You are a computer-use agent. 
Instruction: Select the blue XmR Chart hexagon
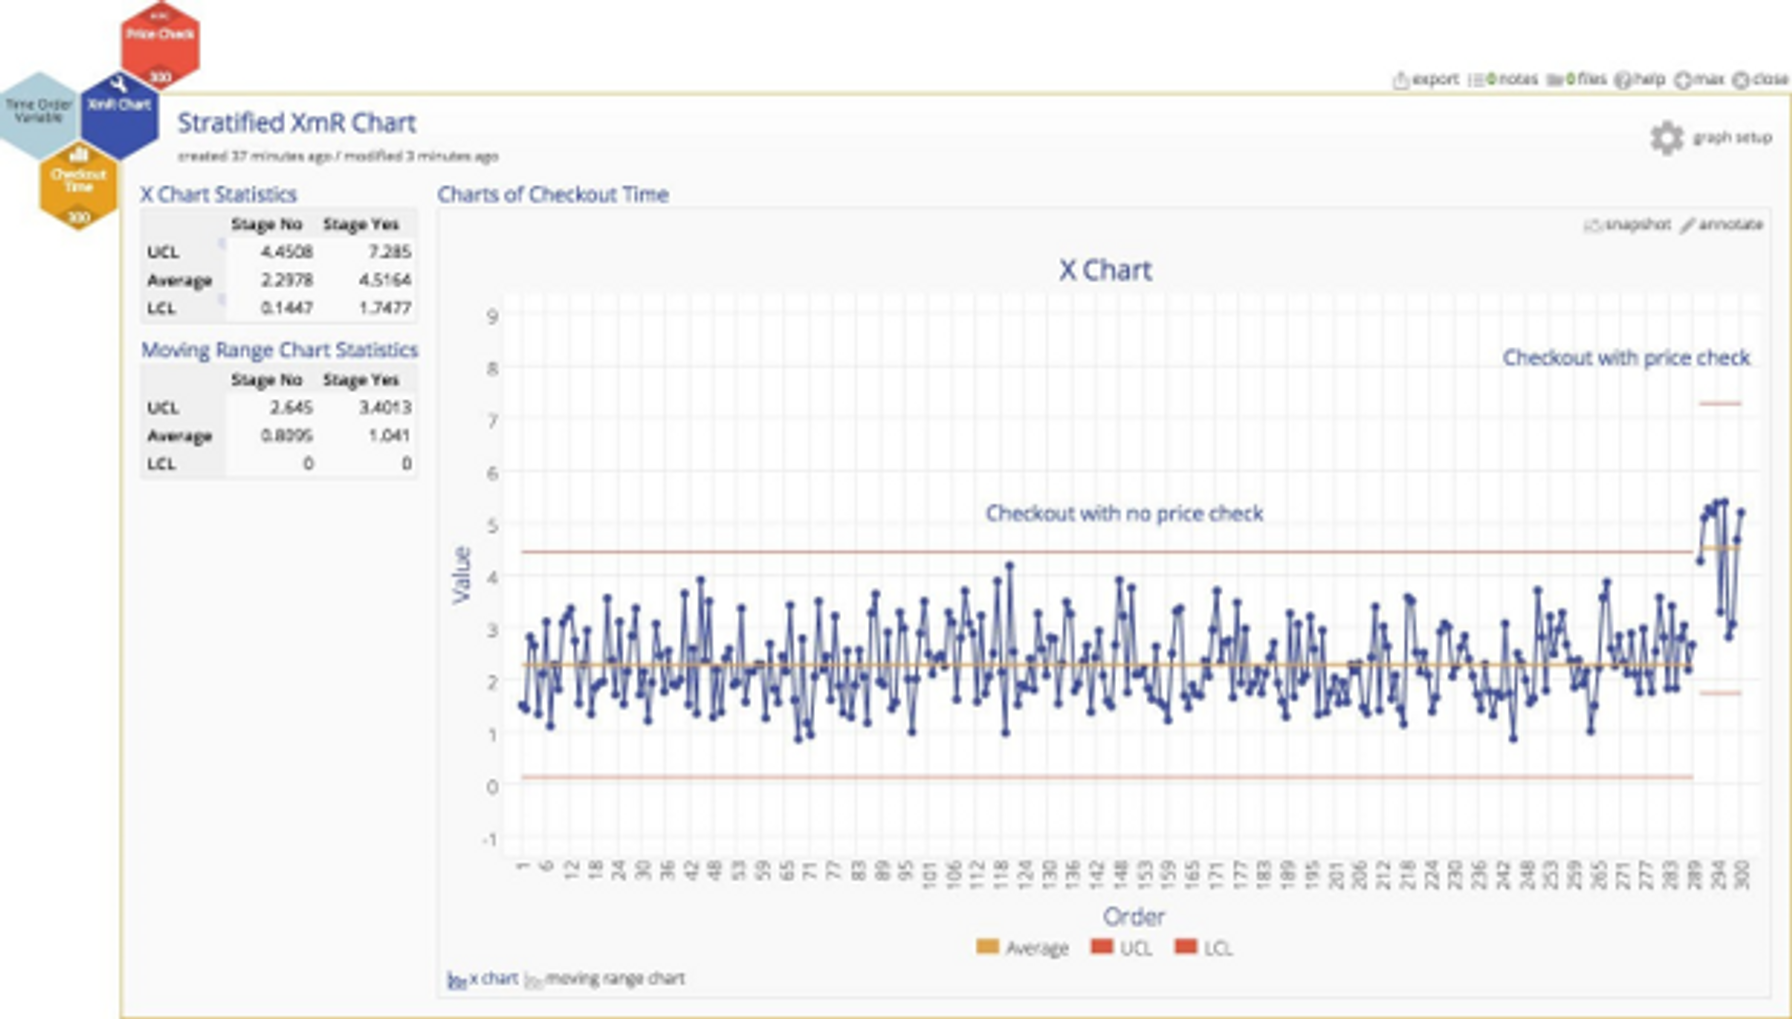119,115
